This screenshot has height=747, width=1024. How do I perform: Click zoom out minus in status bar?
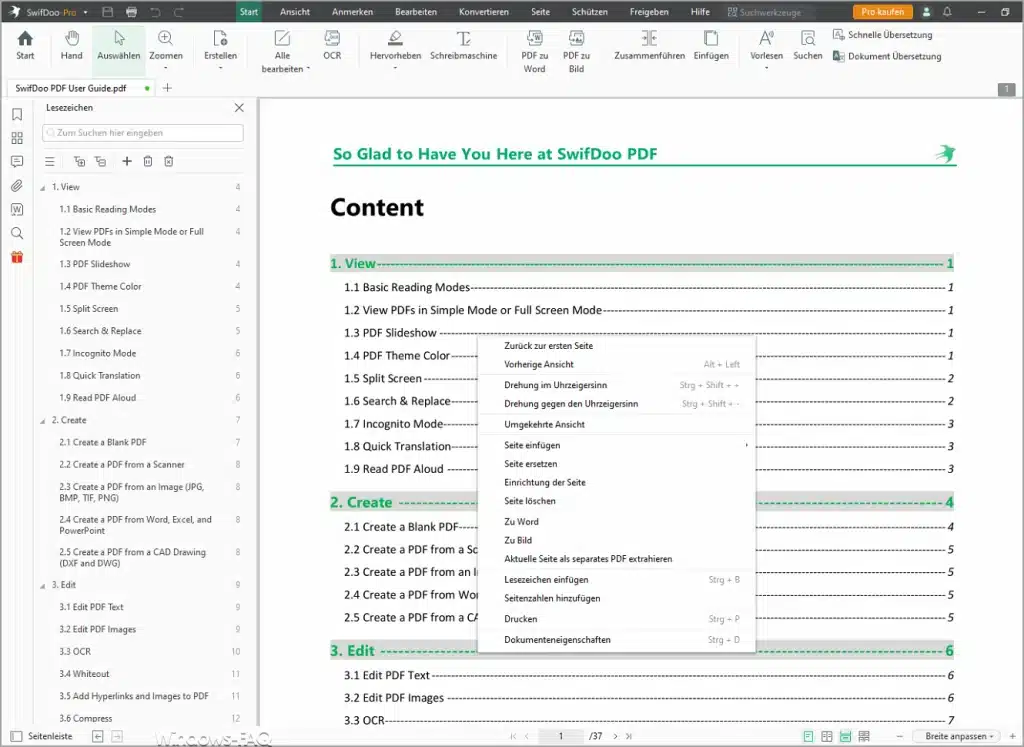(x=899, y=736)
